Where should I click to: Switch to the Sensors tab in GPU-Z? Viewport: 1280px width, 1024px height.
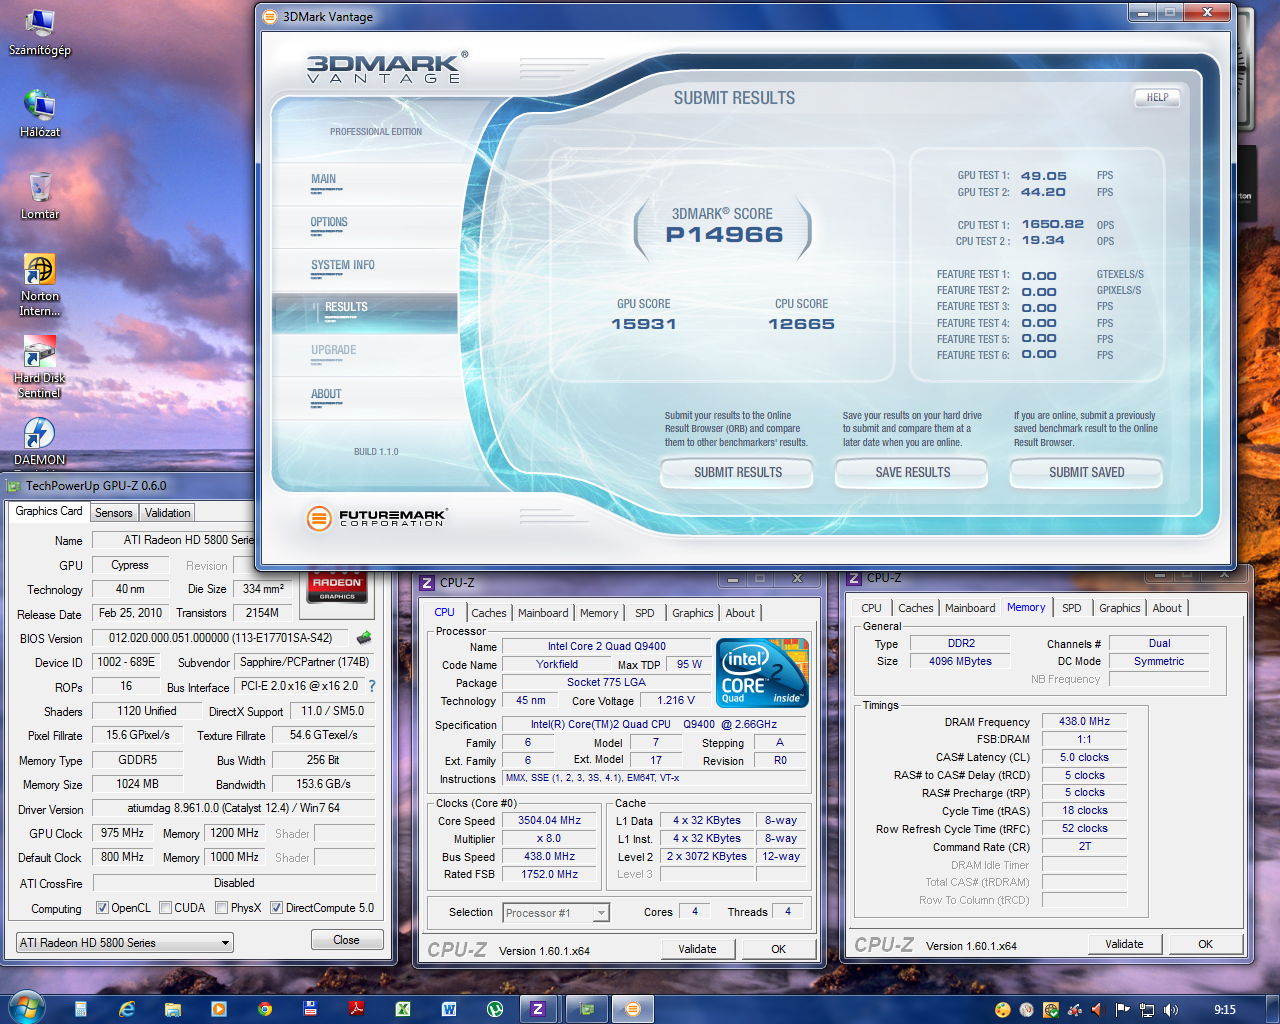pyautogui.click(x=113, y=512)
